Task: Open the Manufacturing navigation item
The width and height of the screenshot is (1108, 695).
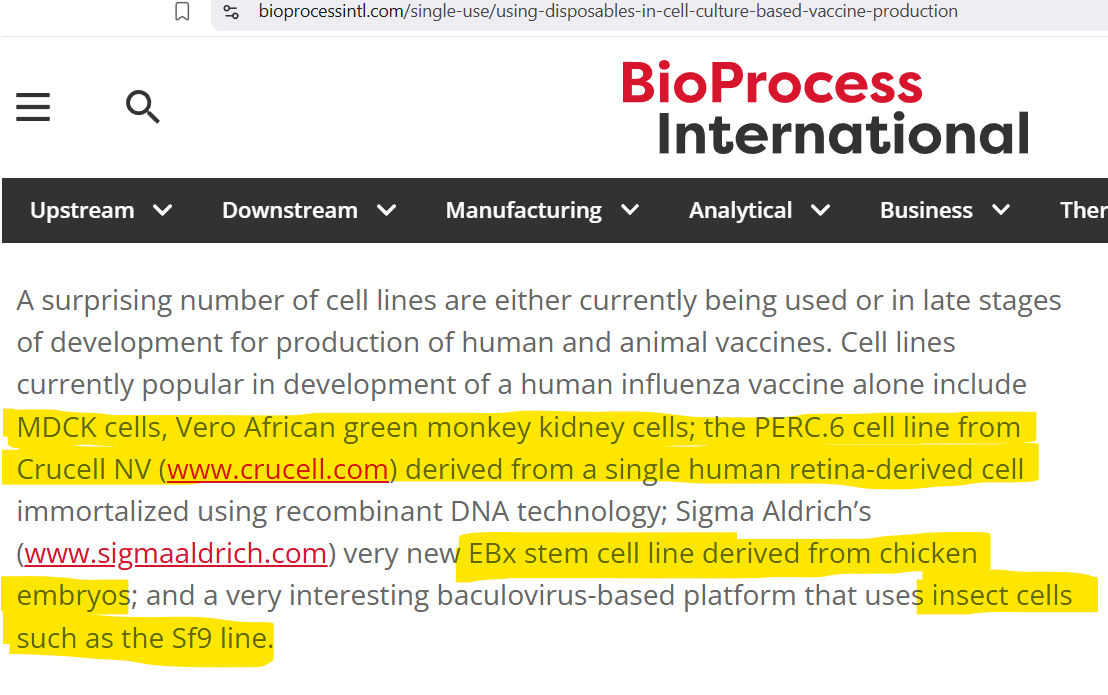Action: pyautogui.click(x=524, y=210)
